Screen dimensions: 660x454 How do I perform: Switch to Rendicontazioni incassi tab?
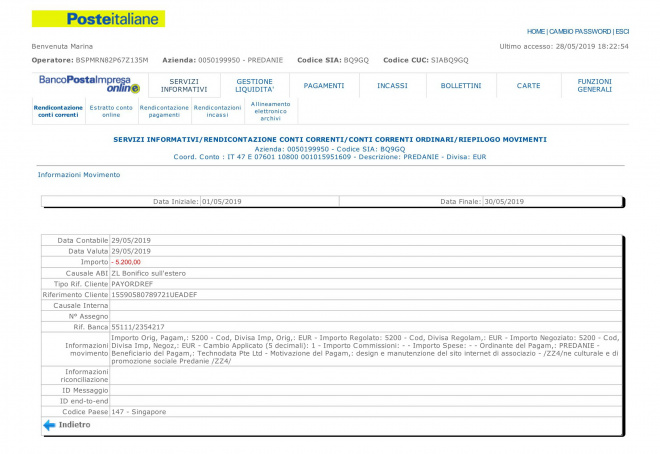pos(217,111)
